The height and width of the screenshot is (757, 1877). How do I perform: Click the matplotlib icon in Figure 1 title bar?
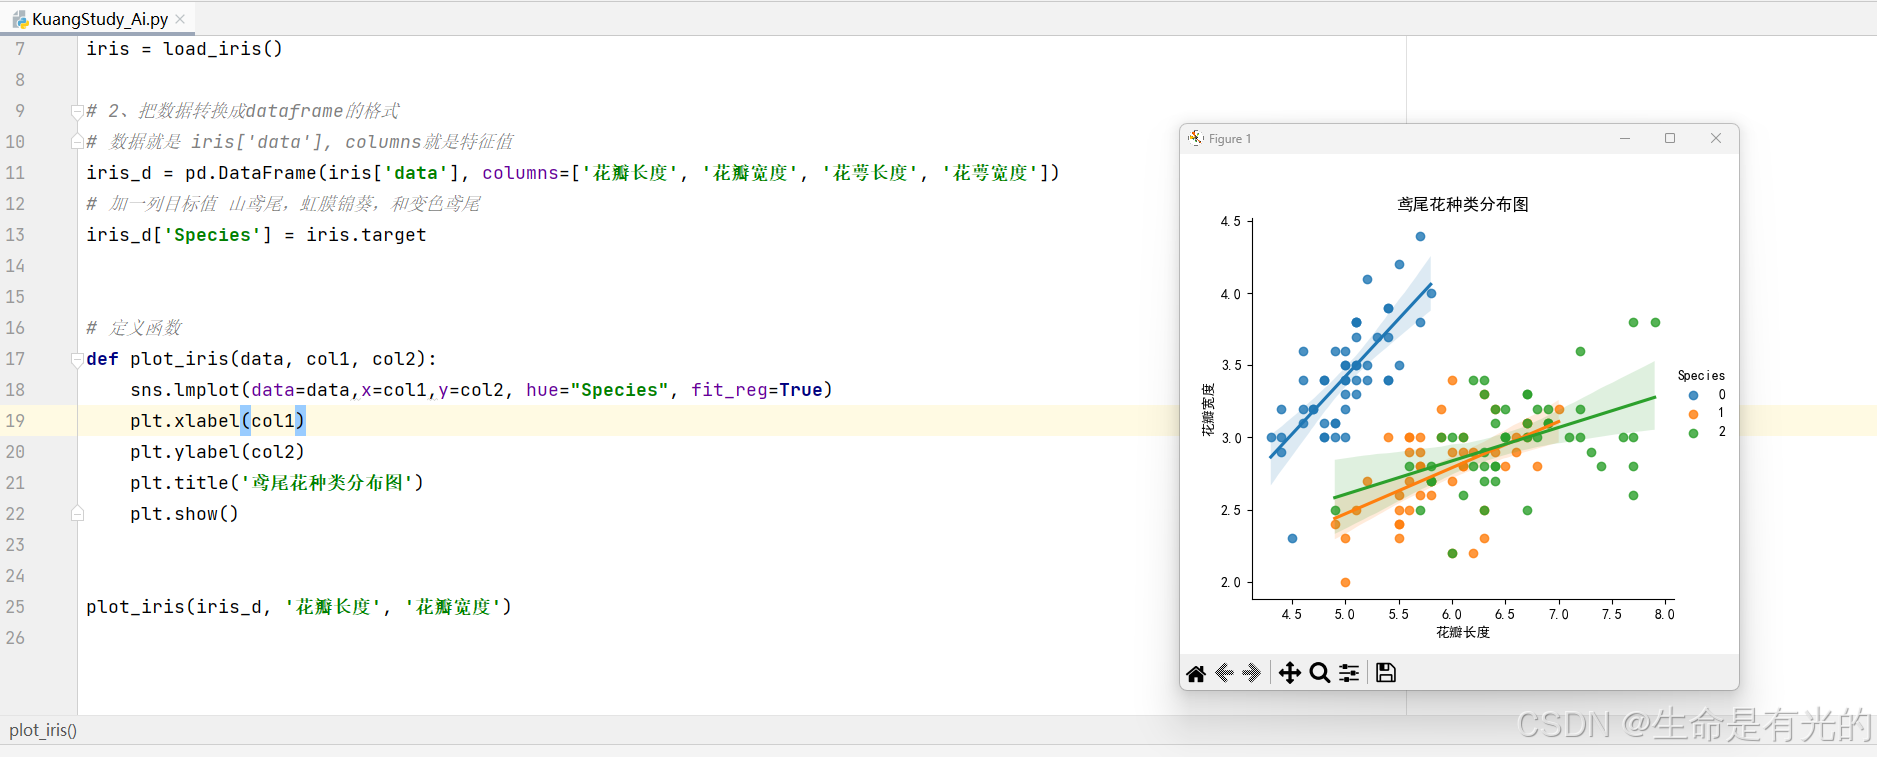(x=1195, y=138)
